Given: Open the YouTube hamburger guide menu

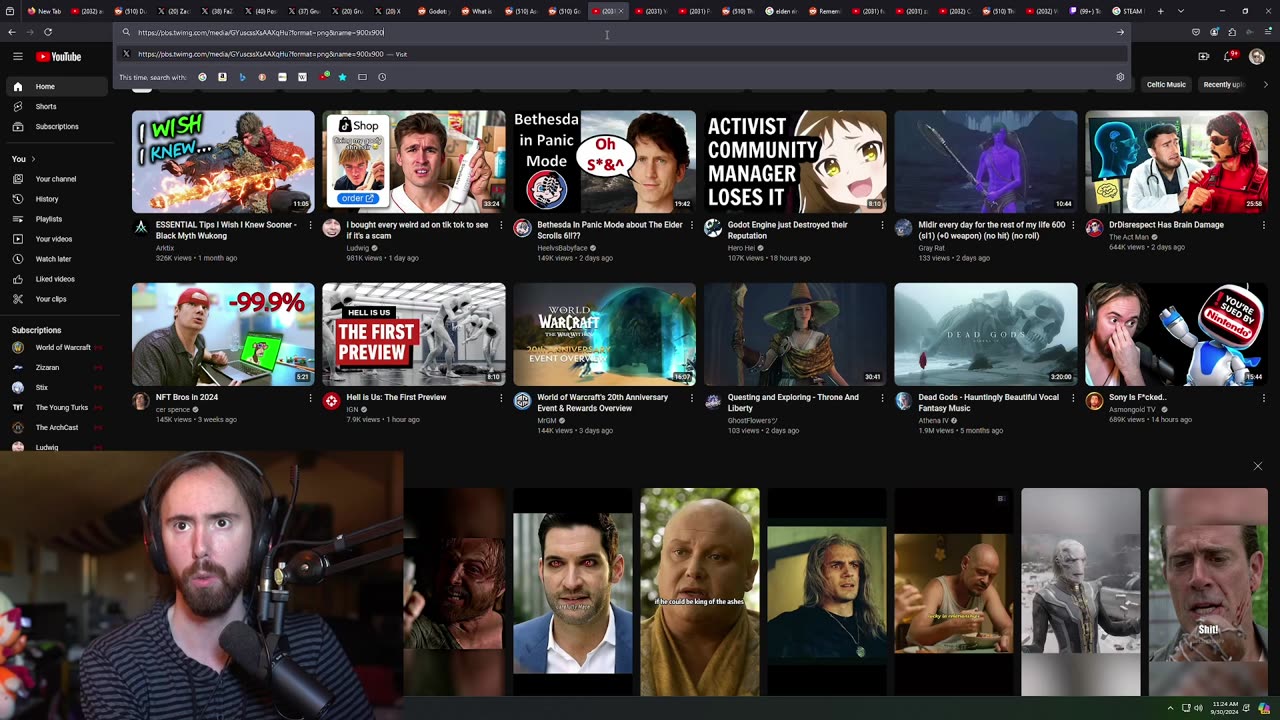Looking at the screenshot, I should point(17,57).
